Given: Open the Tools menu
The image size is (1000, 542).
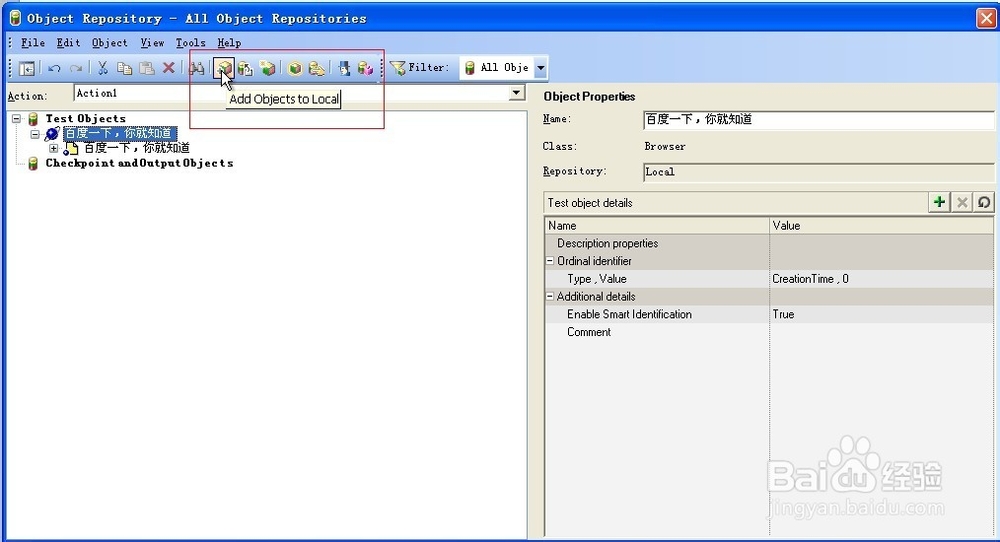Looking at the screenshot, I should point(191,43).
